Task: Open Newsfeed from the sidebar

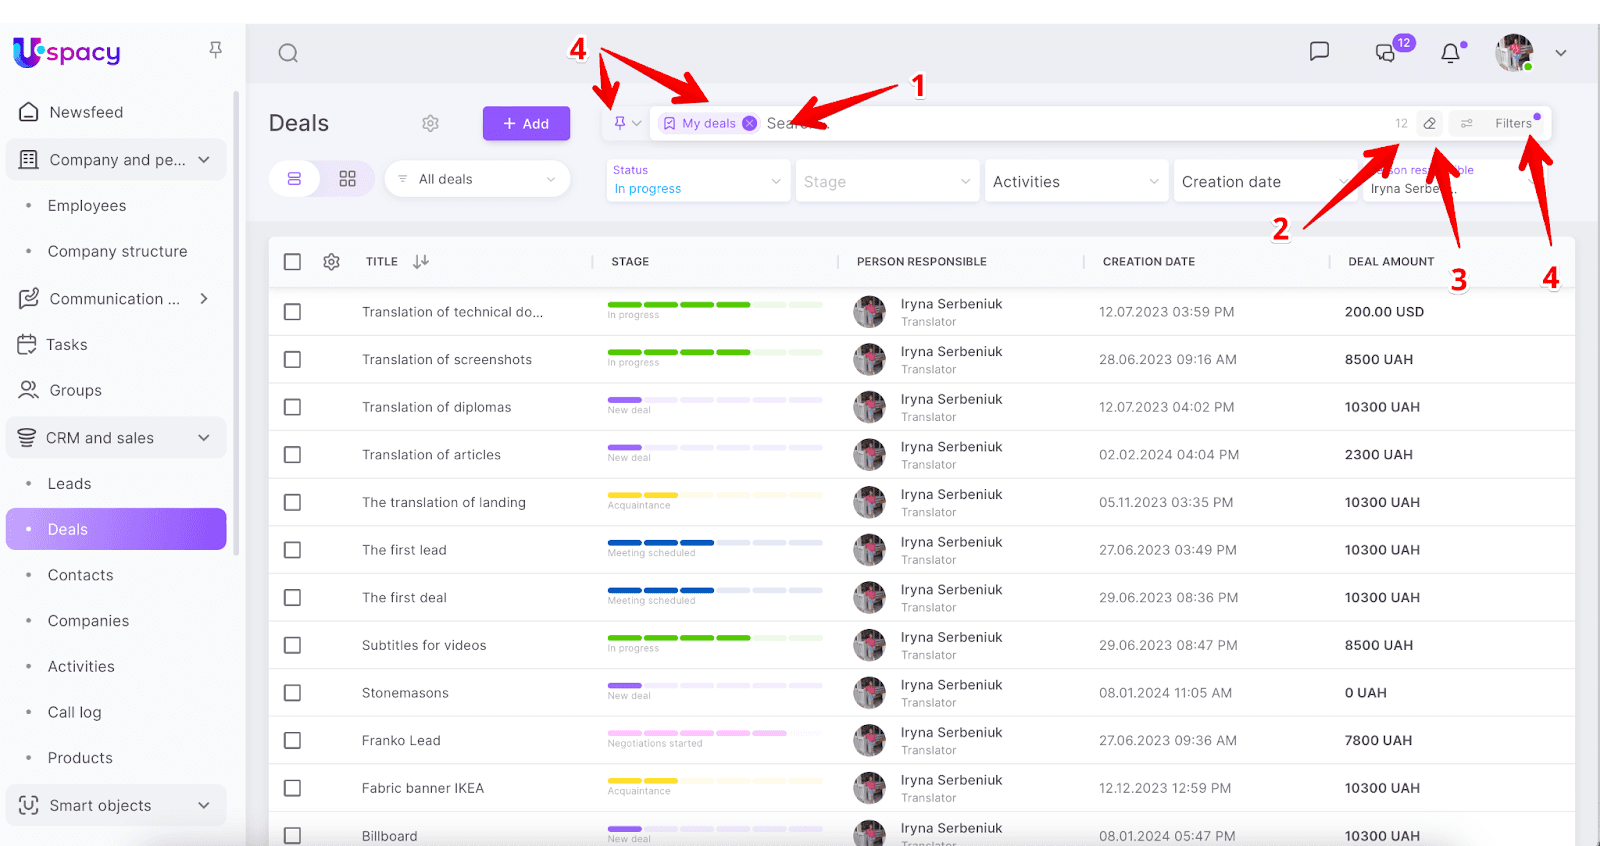Action: [x=86, y=112]
